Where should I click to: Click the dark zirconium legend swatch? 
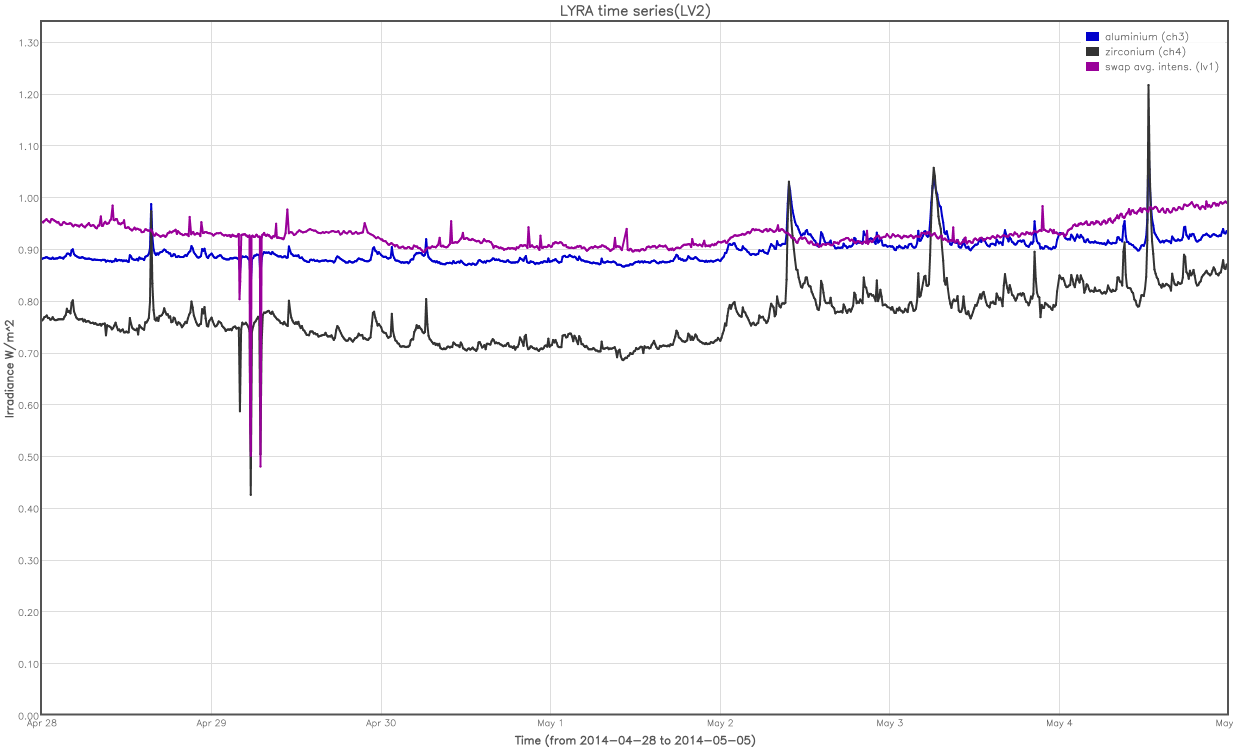click(1092, 52)
